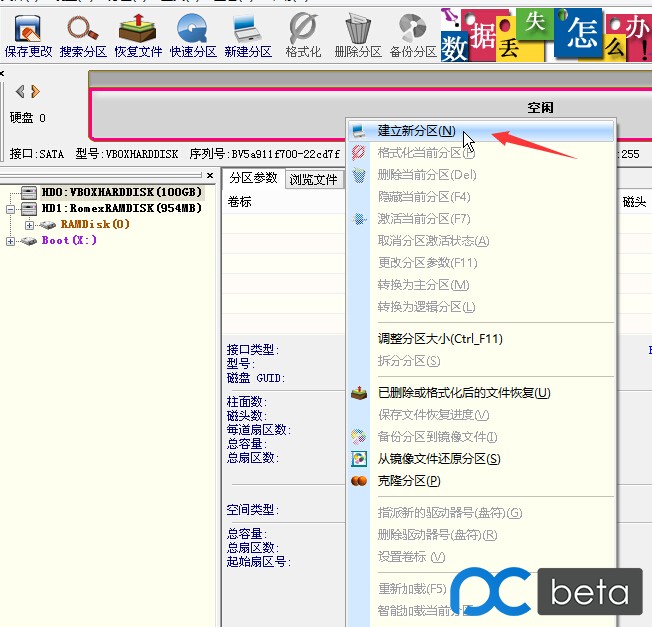
Task: Collapse the HD0:VBOXHARDDISK tree node
Action: [11, 192]
